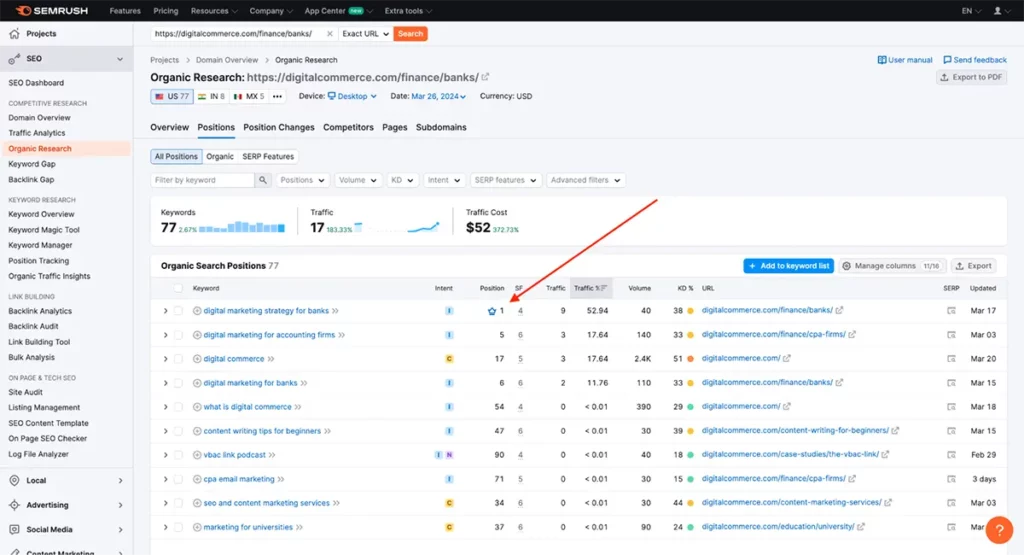Open the KD filter dropdown
Image resolution: width=1024 pixels, height=555 pixels.
(402, 180)
